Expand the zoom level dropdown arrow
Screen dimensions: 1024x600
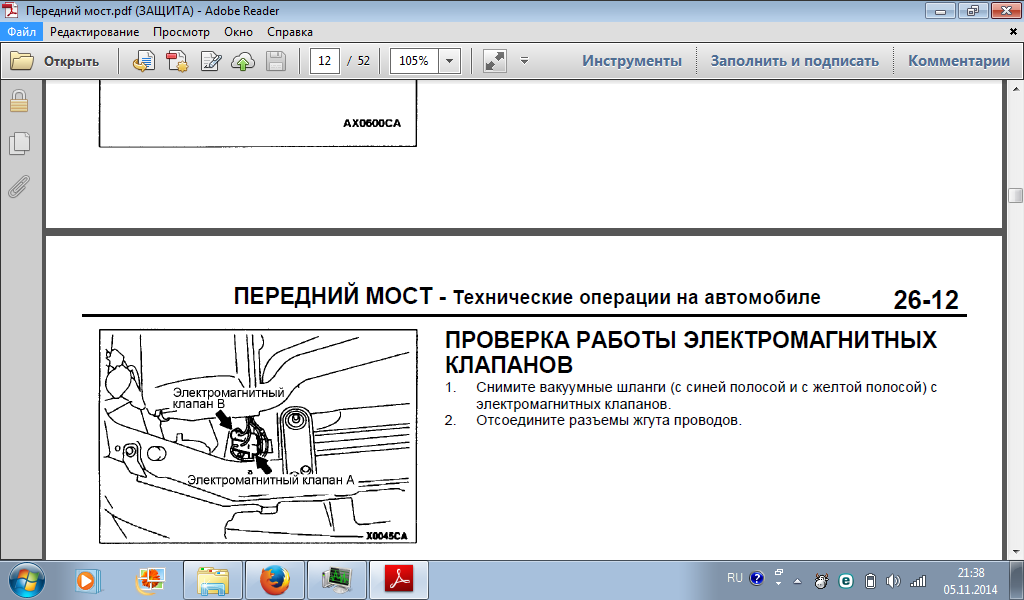point(449,61)
